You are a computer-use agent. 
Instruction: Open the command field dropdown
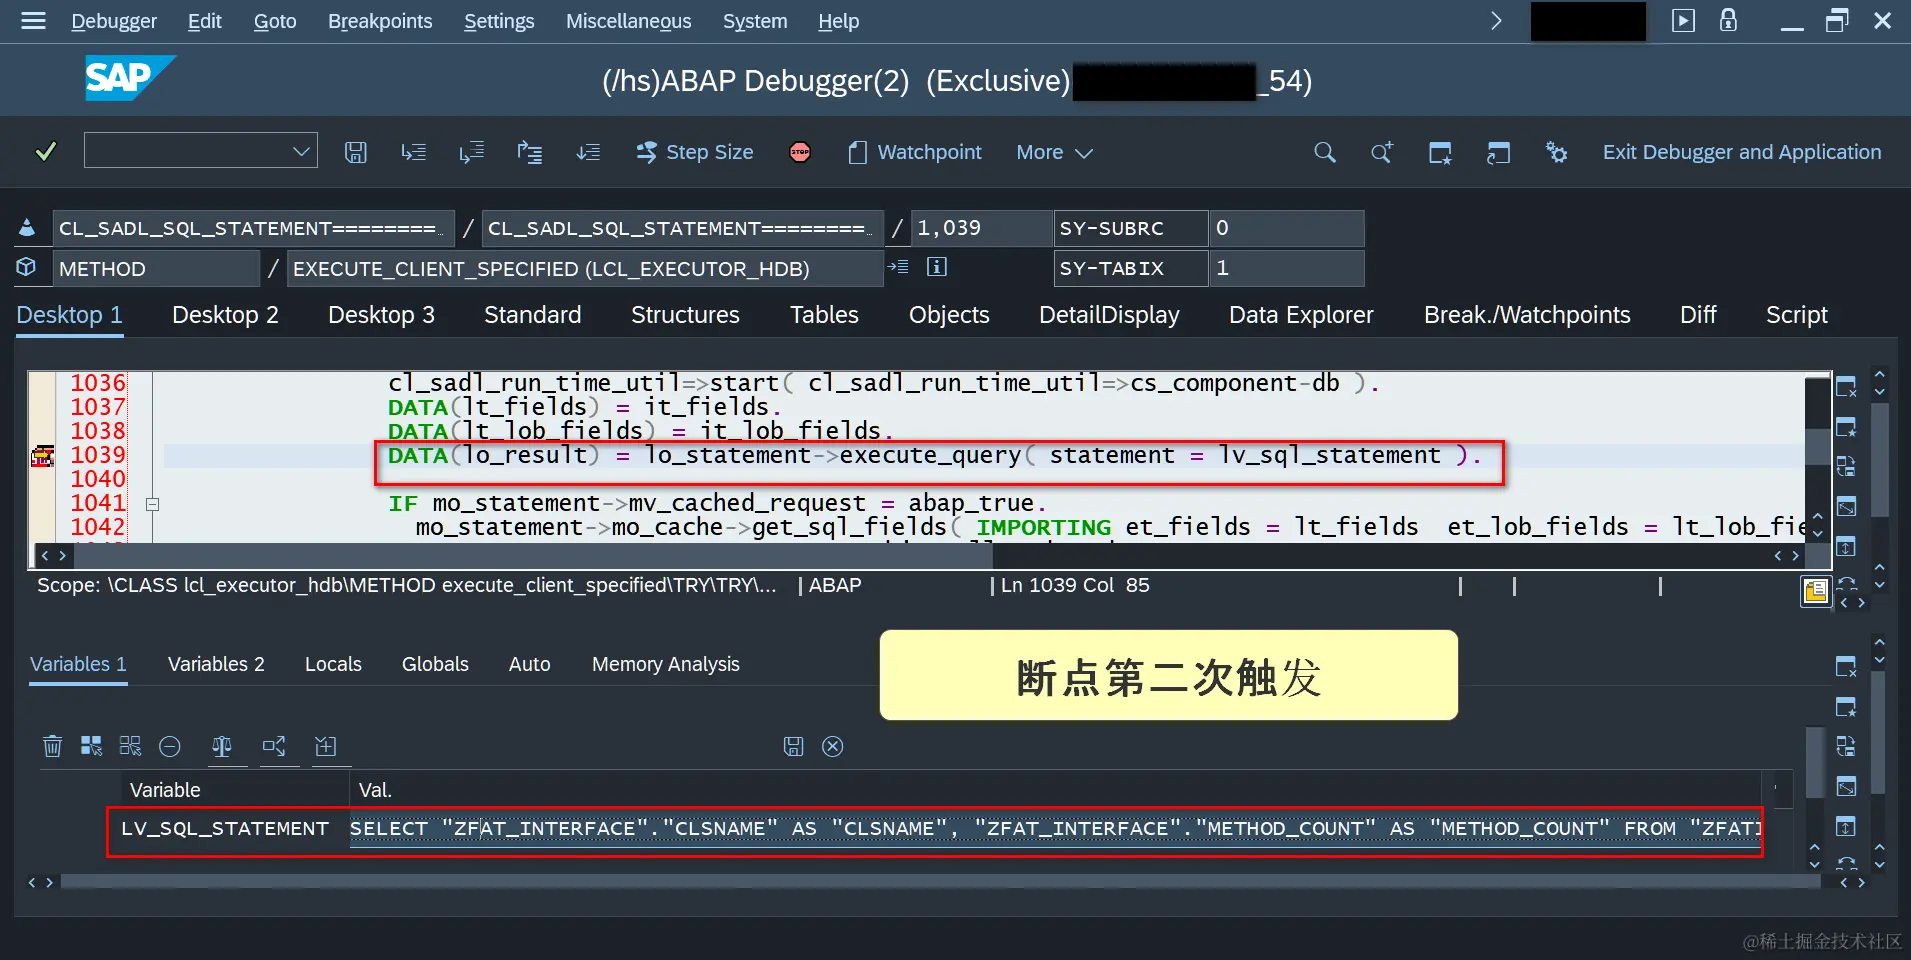301,151
